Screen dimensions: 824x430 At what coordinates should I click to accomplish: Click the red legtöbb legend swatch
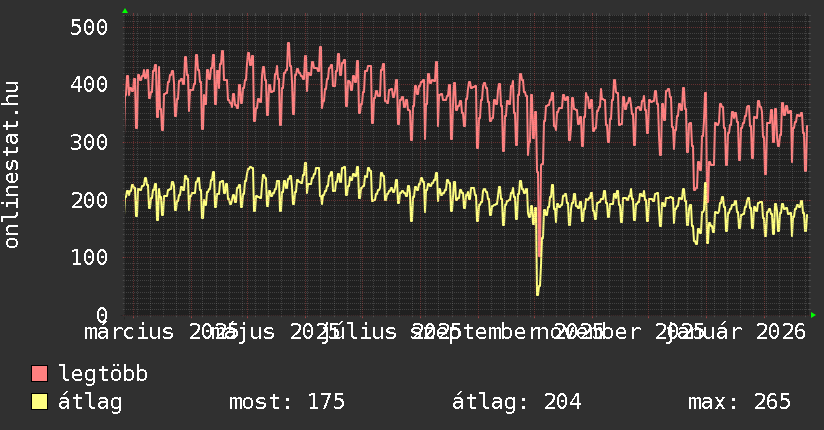(x=40, y=374)
